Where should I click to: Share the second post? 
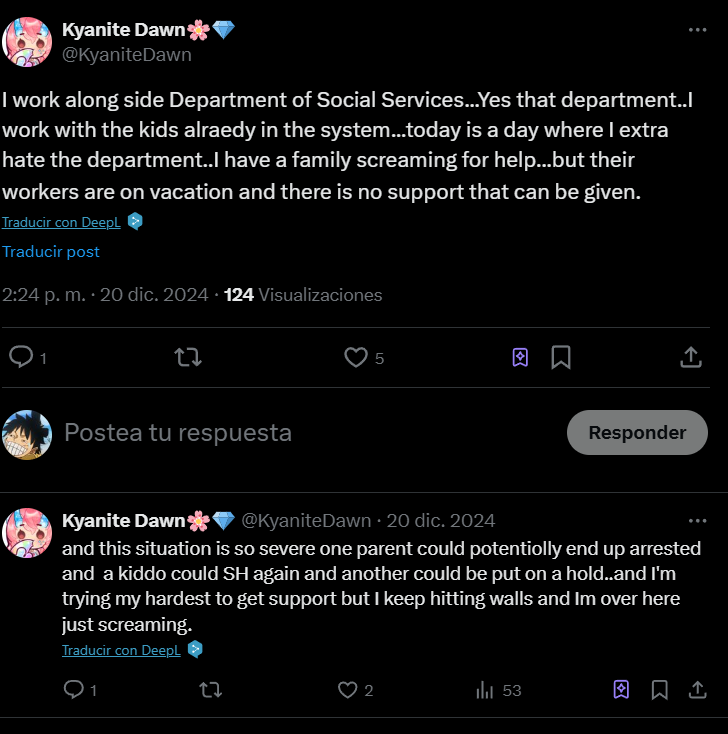[x=696, y=690]
